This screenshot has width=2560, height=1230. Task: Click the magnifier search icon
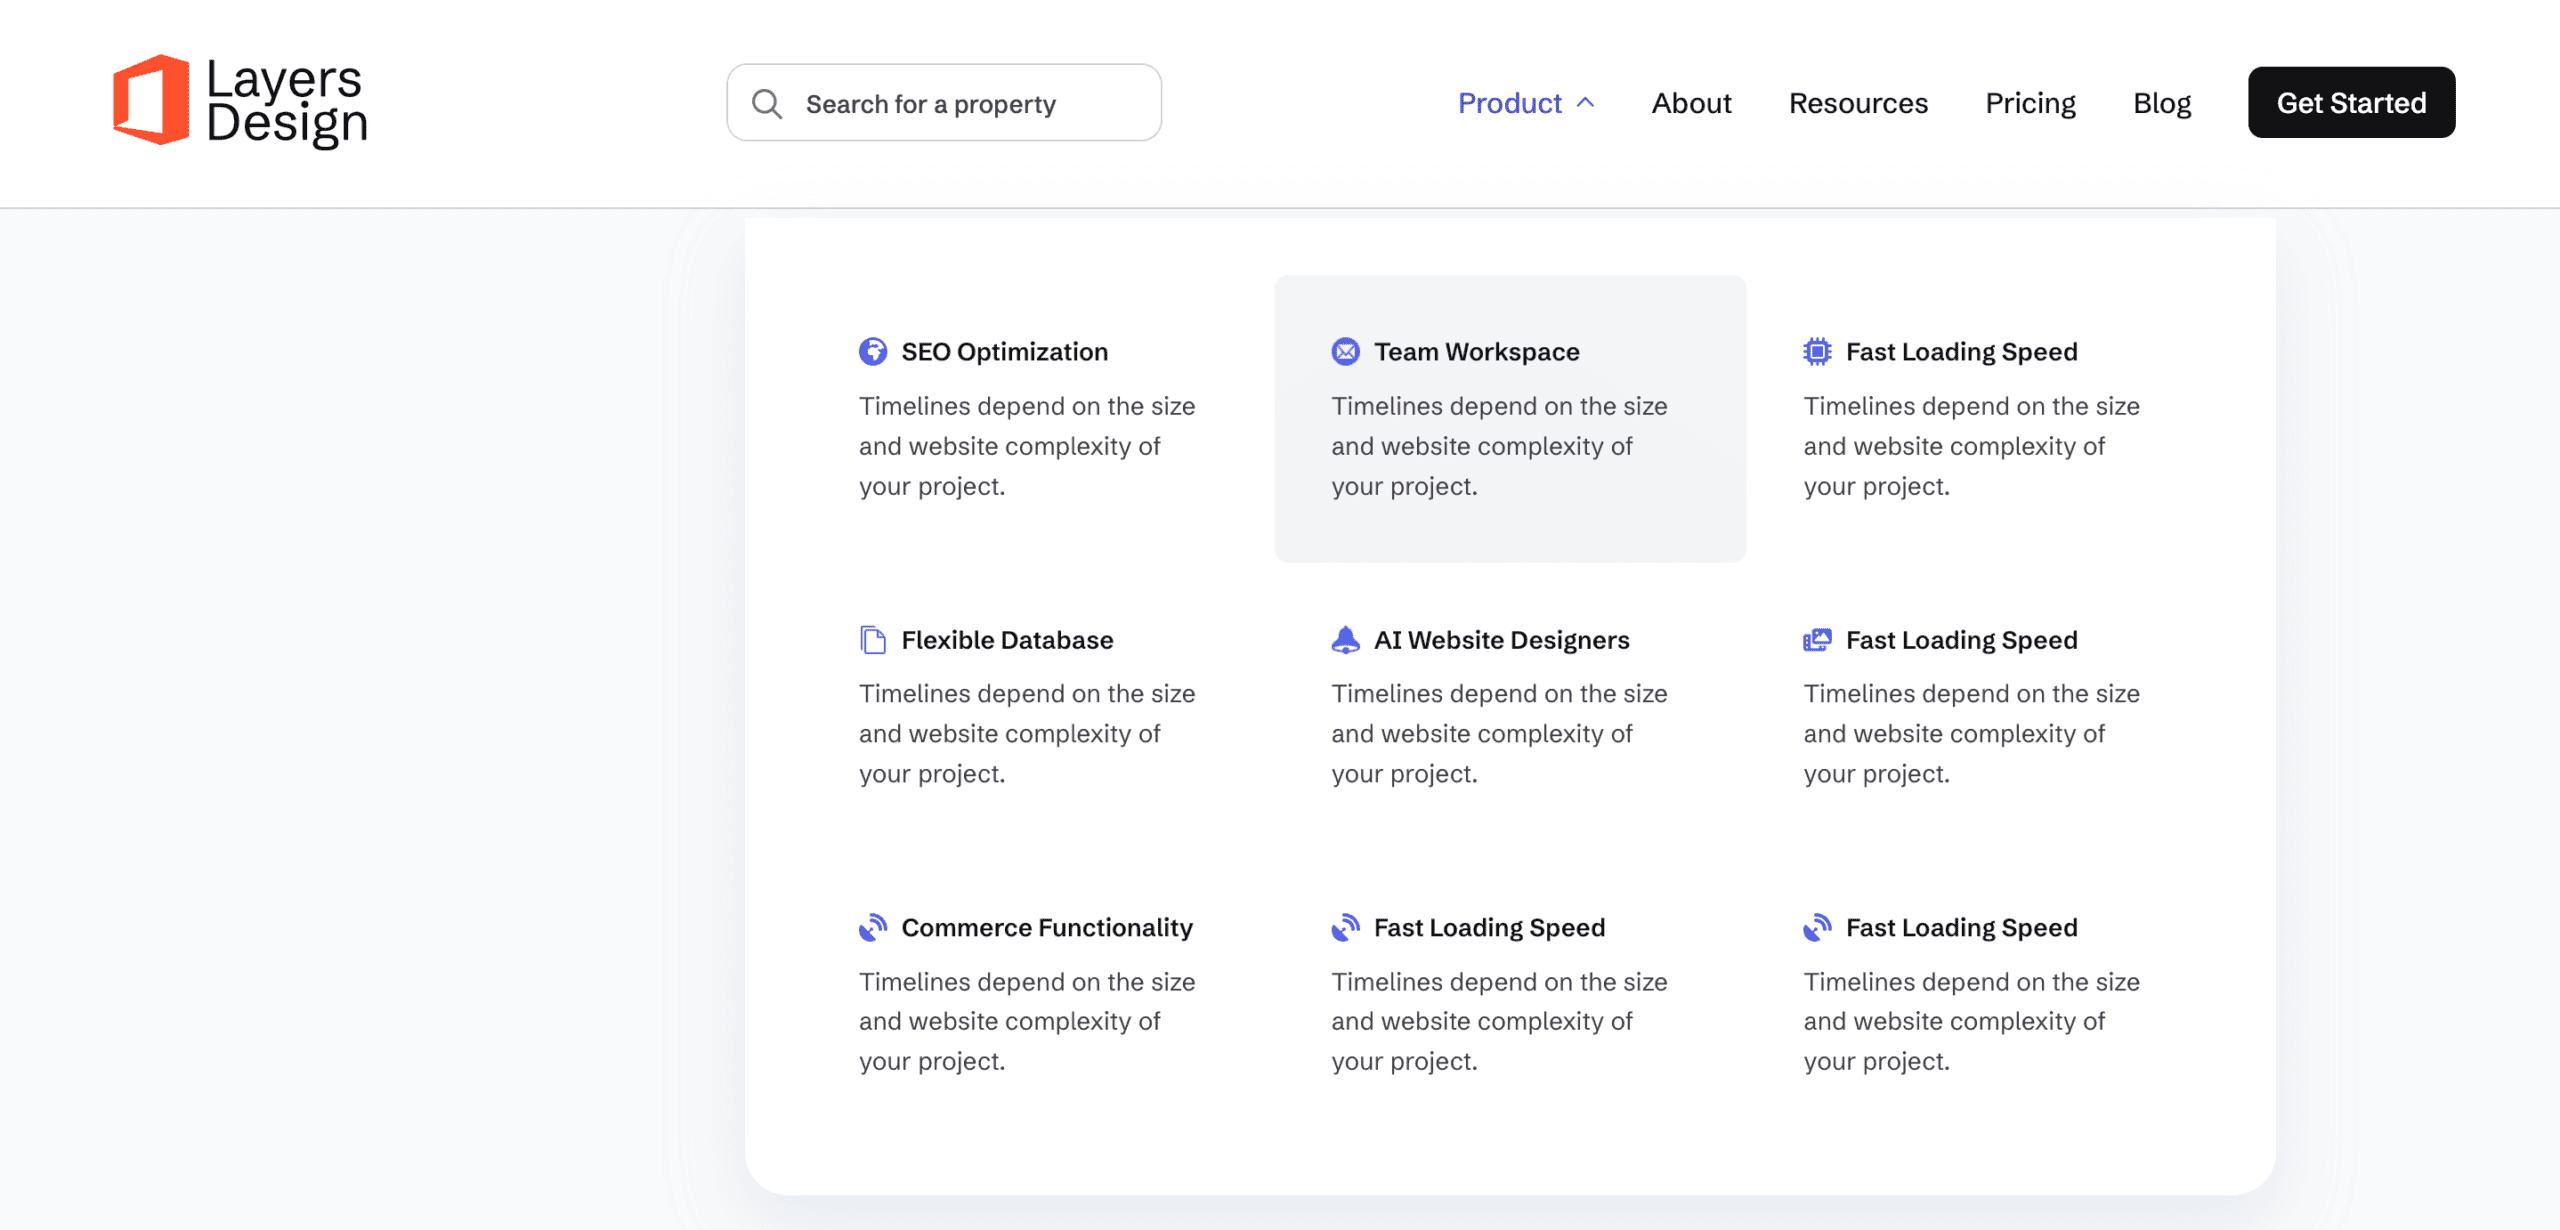[x=767, y=103]
